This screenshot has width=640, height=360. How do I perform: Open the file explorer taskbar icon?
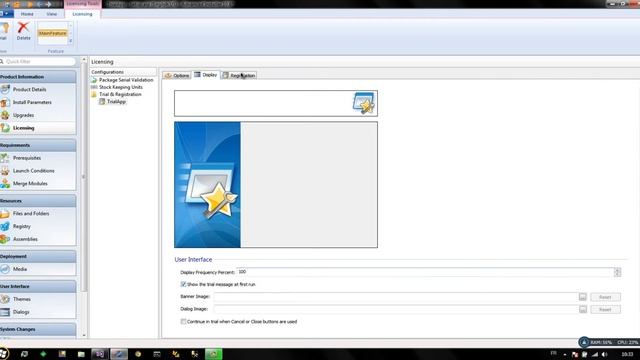[x=81, y=354]
